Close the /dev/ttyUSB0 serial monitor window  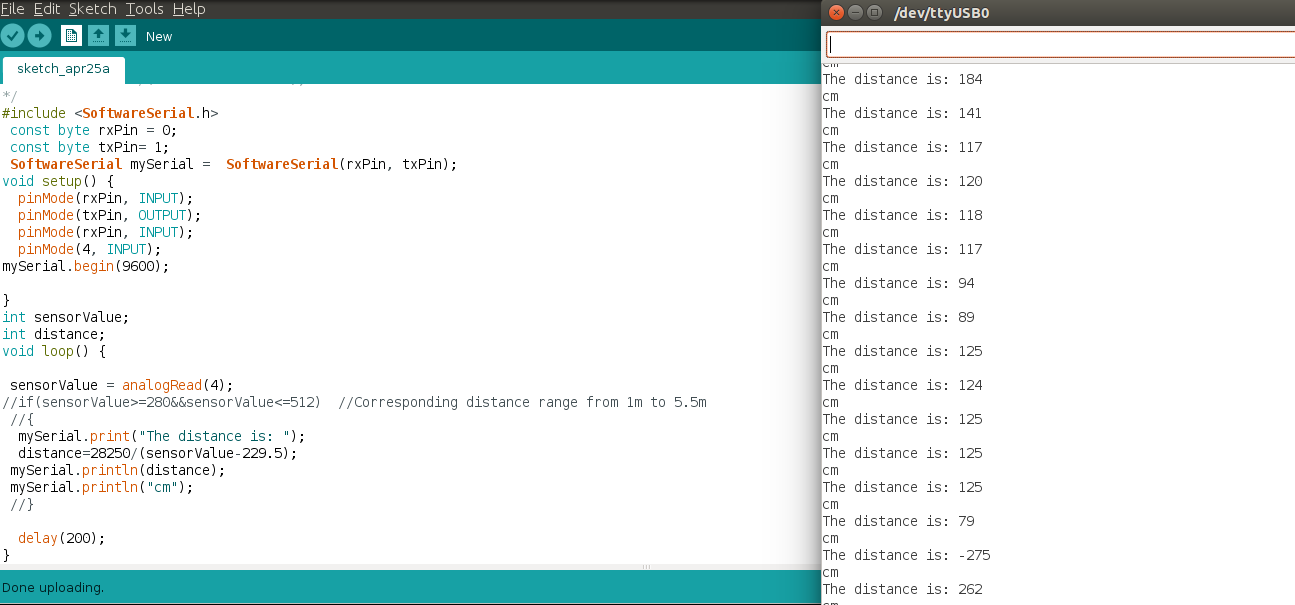pyautogui.click(x=836, y=13)
